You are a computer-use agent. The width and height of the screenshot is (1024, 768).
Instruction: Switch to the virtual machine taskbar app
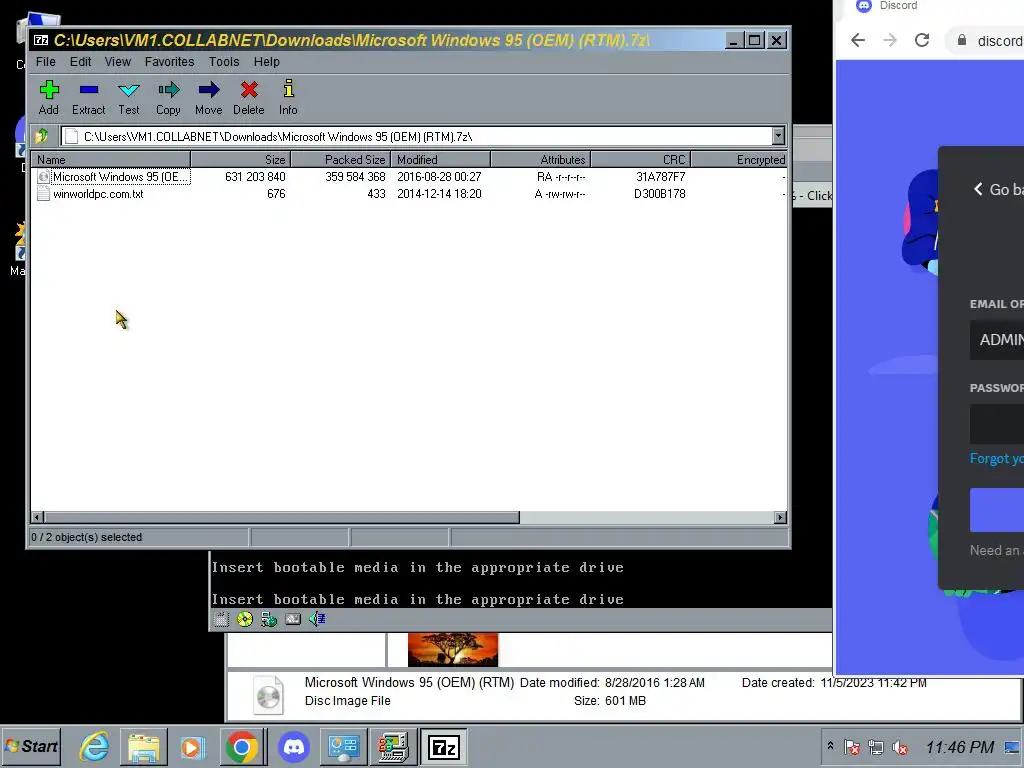click(393, 746)
